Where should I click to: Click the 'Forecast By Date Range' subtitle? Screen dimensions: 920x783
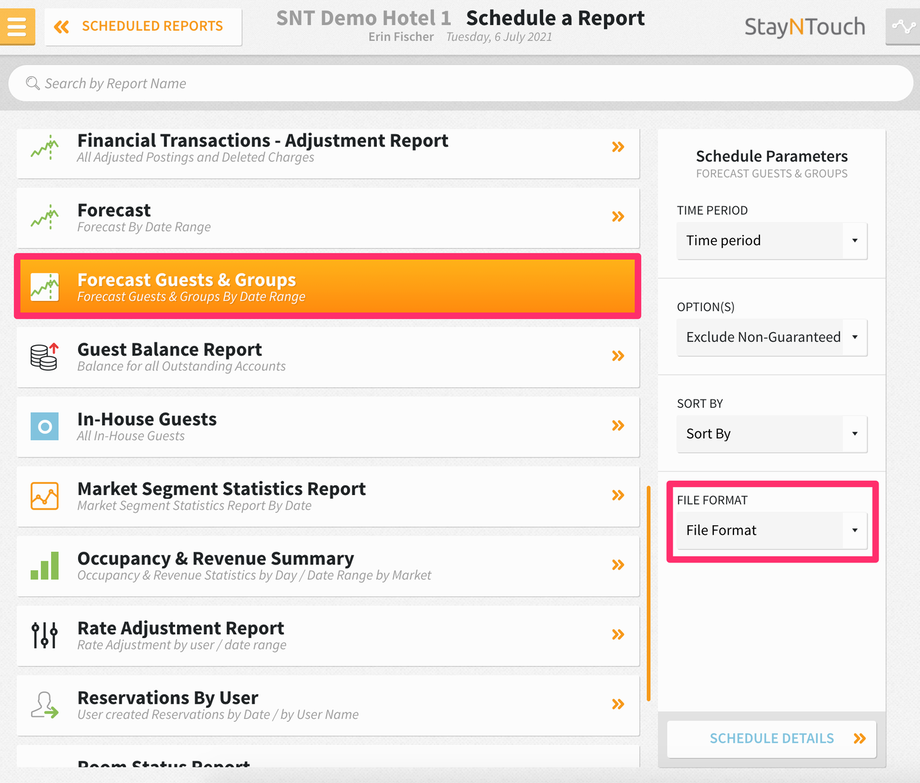coord(144,227)
